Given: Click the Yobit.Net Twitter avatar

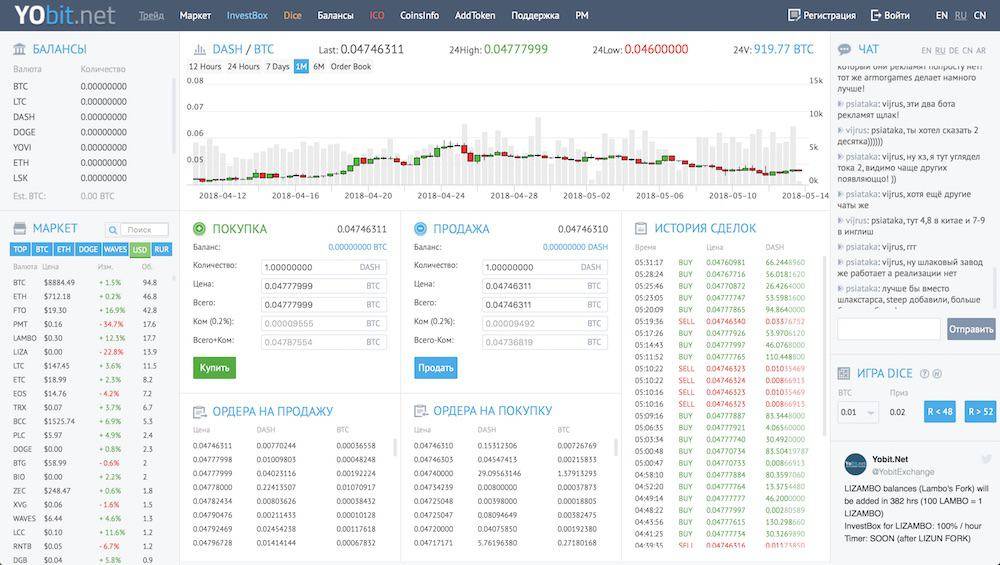Looking at the screenshot, I should point(856,463).
